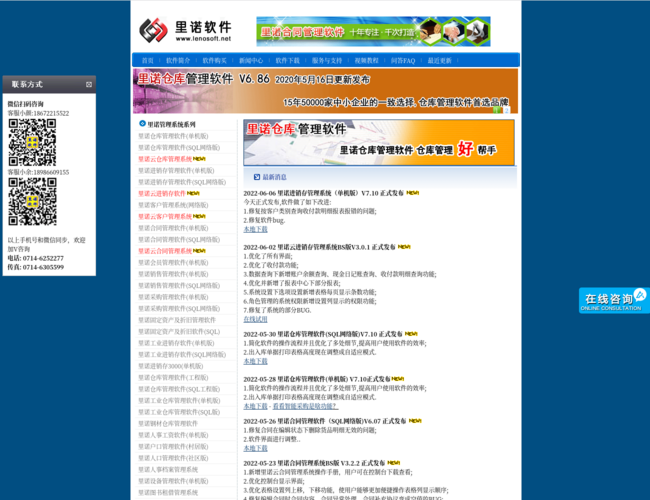This screenshot has height=500, width=650.
Task: Open 里诺人口管理软件(社区版) in sidebar
Action: pos(173,458)
